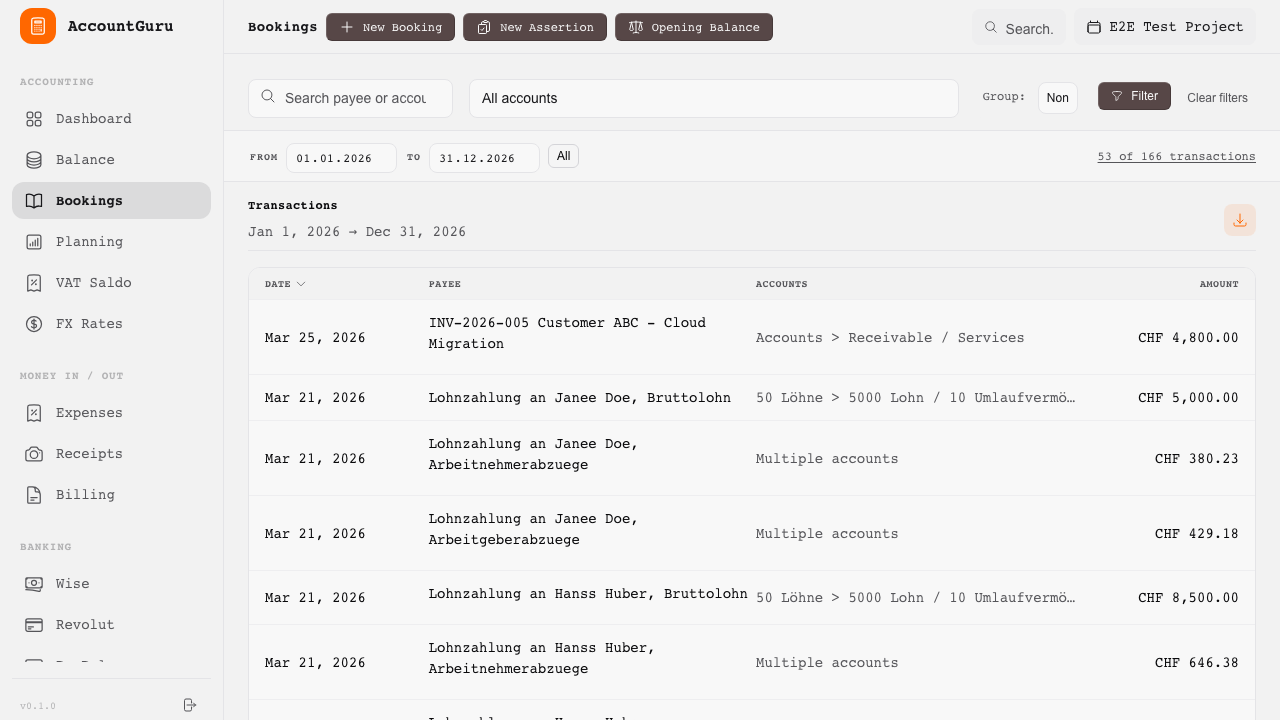Screen dimensions: 1280x720
Task: Click the AccountGuru logo icon
Action: pos(38,26)
